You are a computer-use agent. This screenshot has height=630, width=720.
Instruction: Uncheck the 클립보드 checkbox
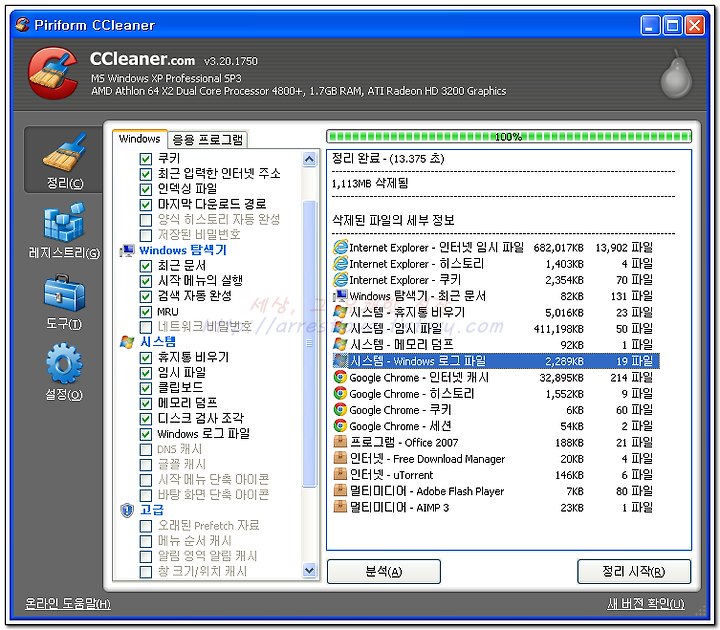[x=146, y=388]
